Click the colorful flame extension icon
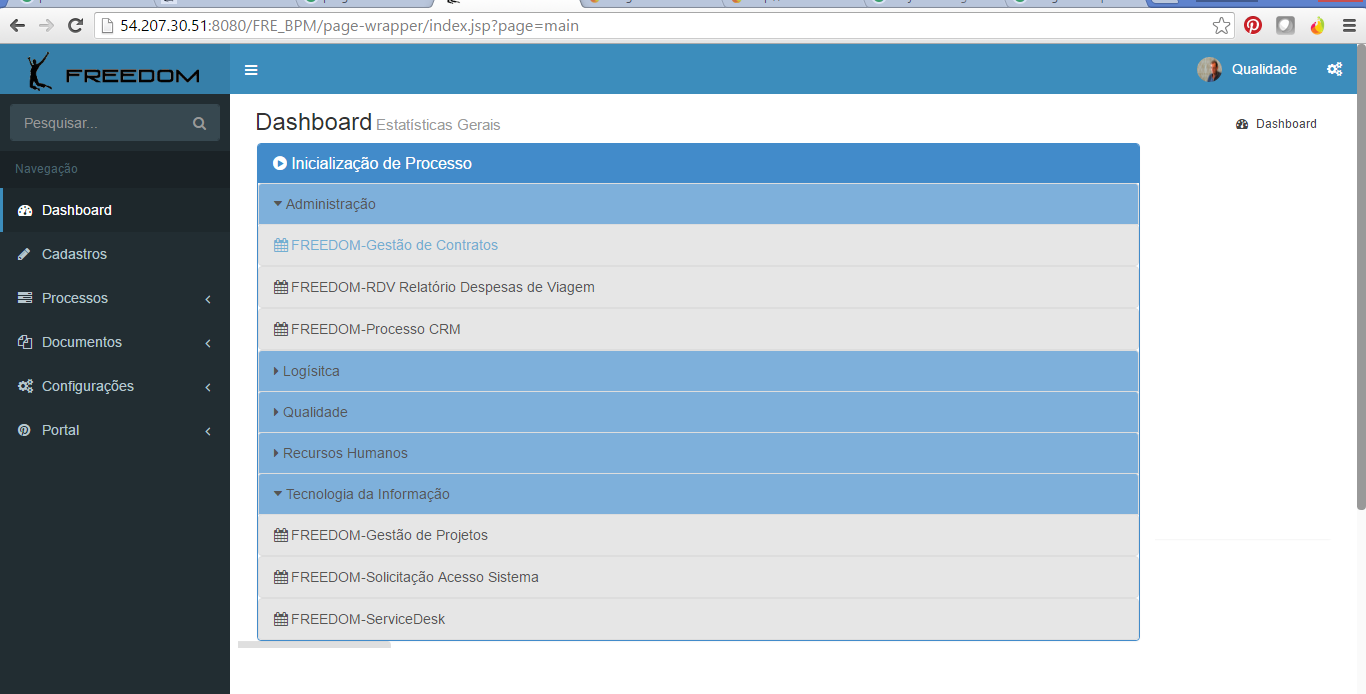The height and width of the screenshot is (694, 1366). (1317, 26)
